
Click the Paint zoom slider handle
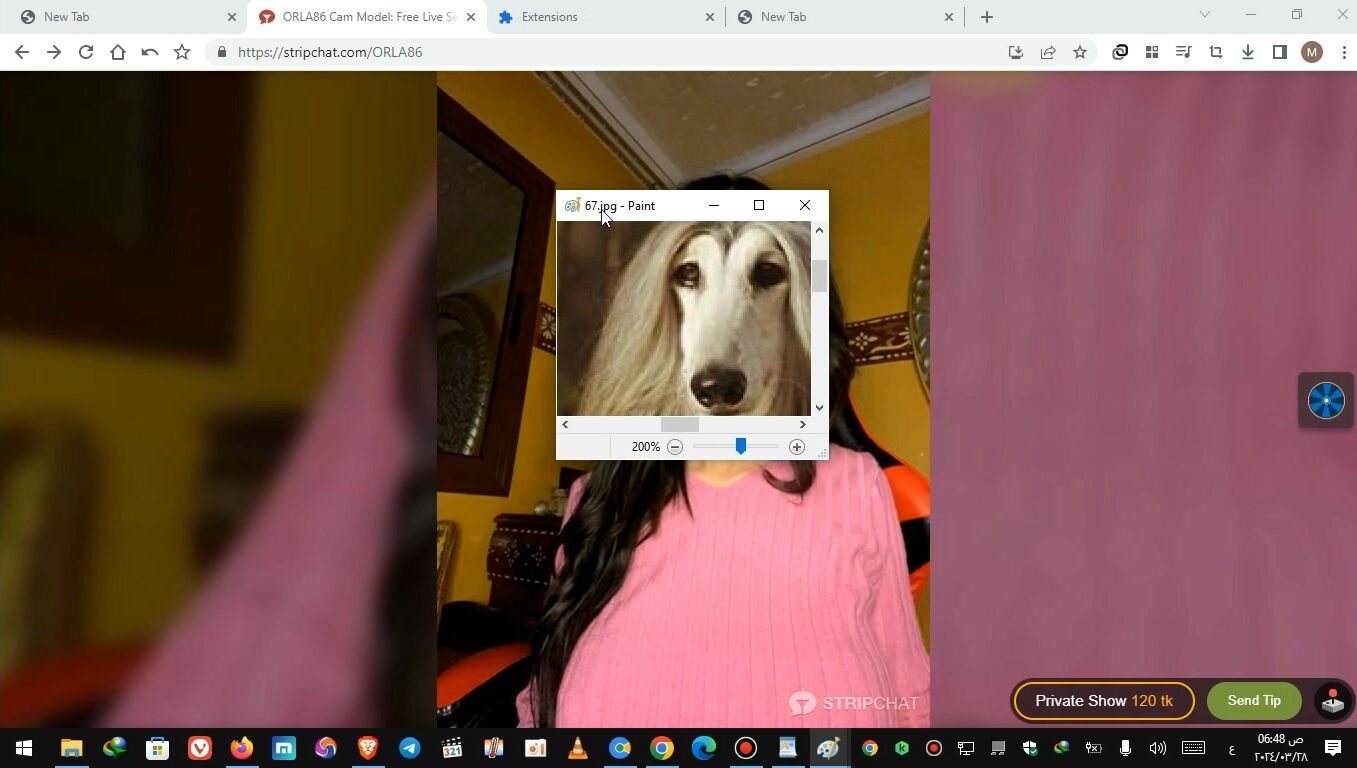[x=741, y=446]
